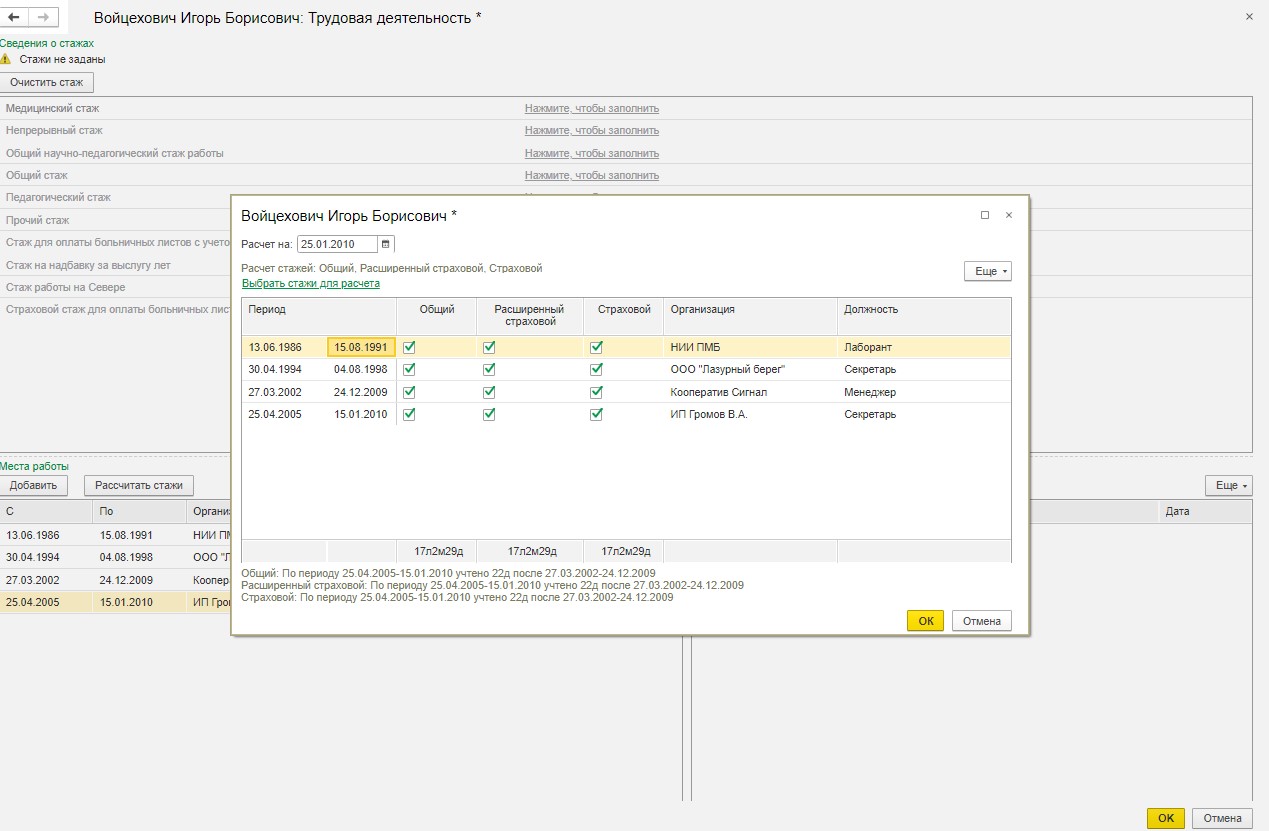
Task: Click the Очистить стаж button
Action: click(x=47, y=82)
